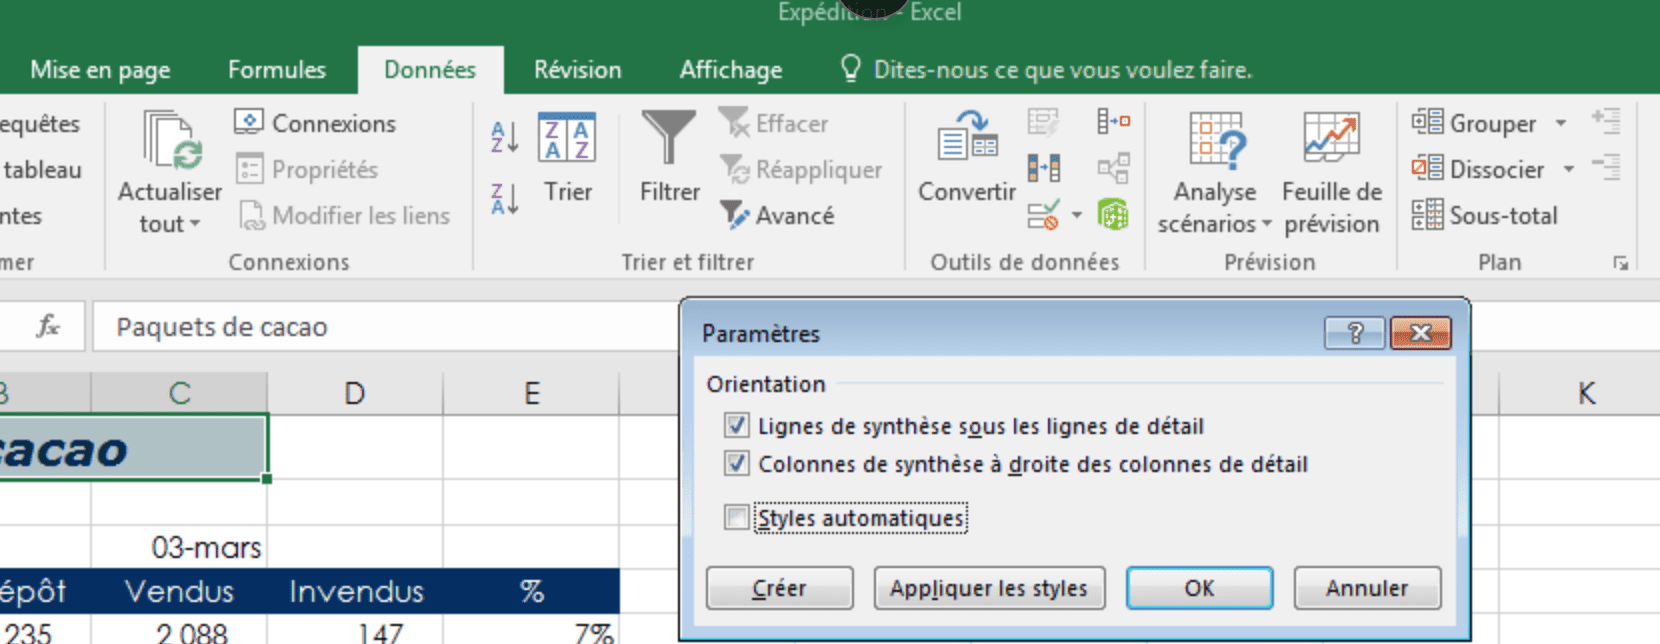Expand the Dissocier dropdown arrow
This screenshot has width=1660, height=644.
coord(1569,169)
